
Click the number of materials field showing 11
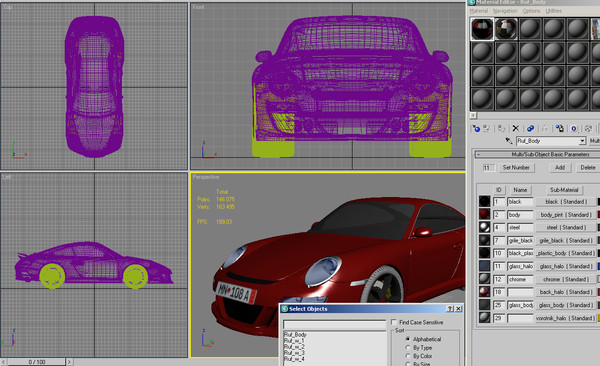pos(489,168)
